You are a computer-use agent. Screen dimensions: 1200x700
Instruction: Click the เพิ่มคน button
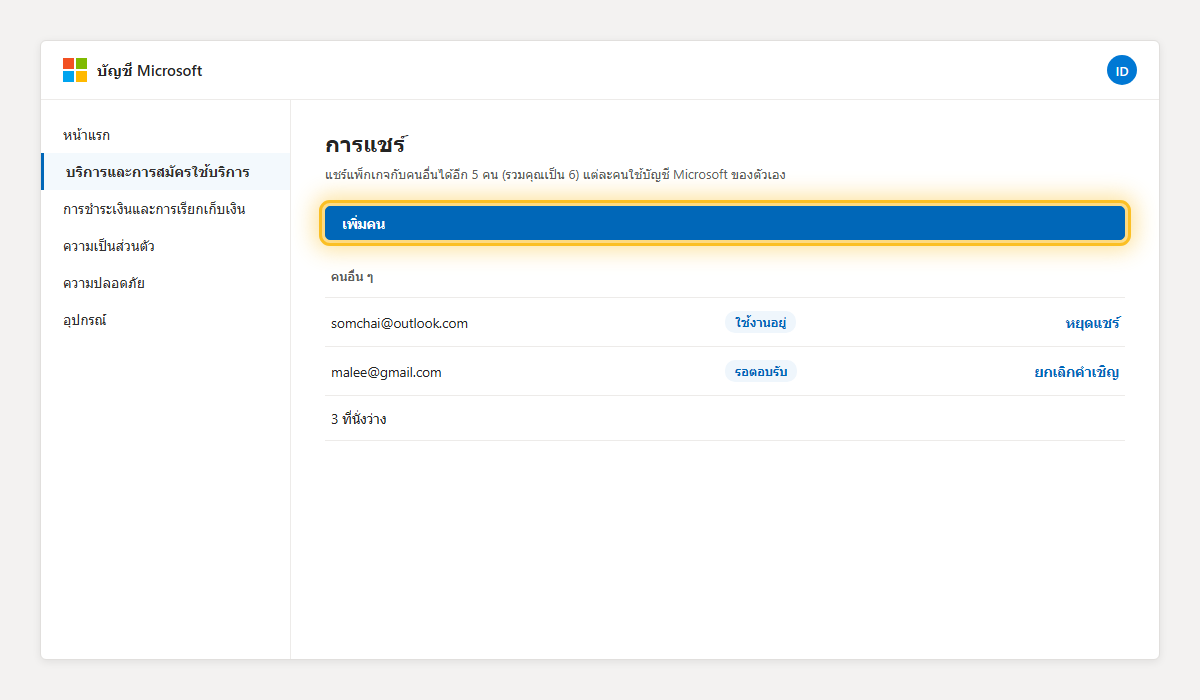pyautogui.click(x=725, y=223)
